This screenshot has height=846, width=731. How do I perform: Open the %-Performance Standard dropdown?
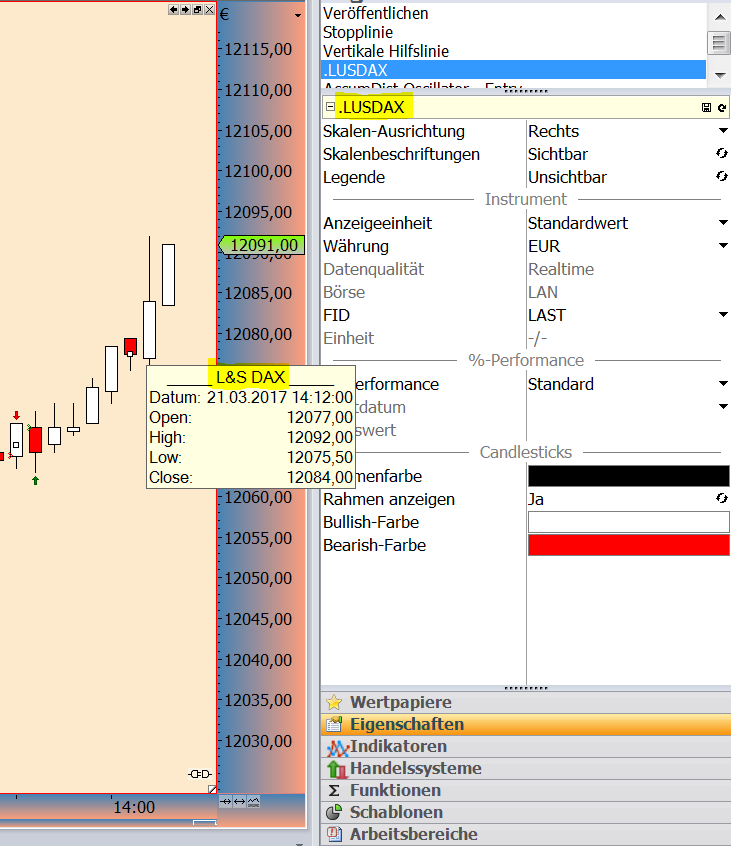click(x=723, y=384)
